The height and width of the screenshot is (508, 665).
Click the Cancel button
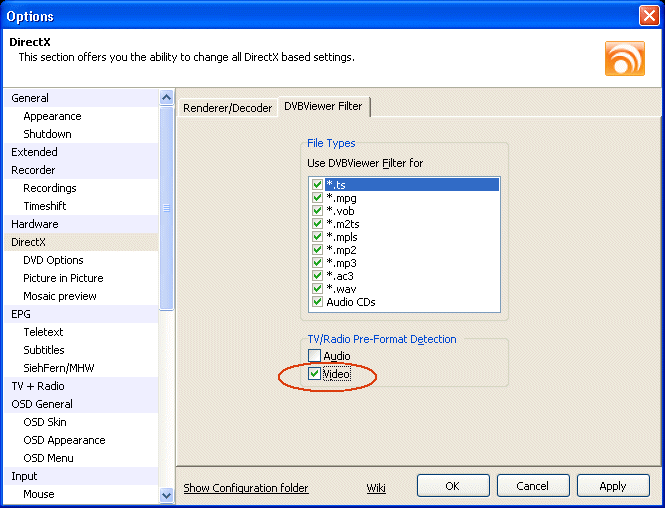(533, 486)
